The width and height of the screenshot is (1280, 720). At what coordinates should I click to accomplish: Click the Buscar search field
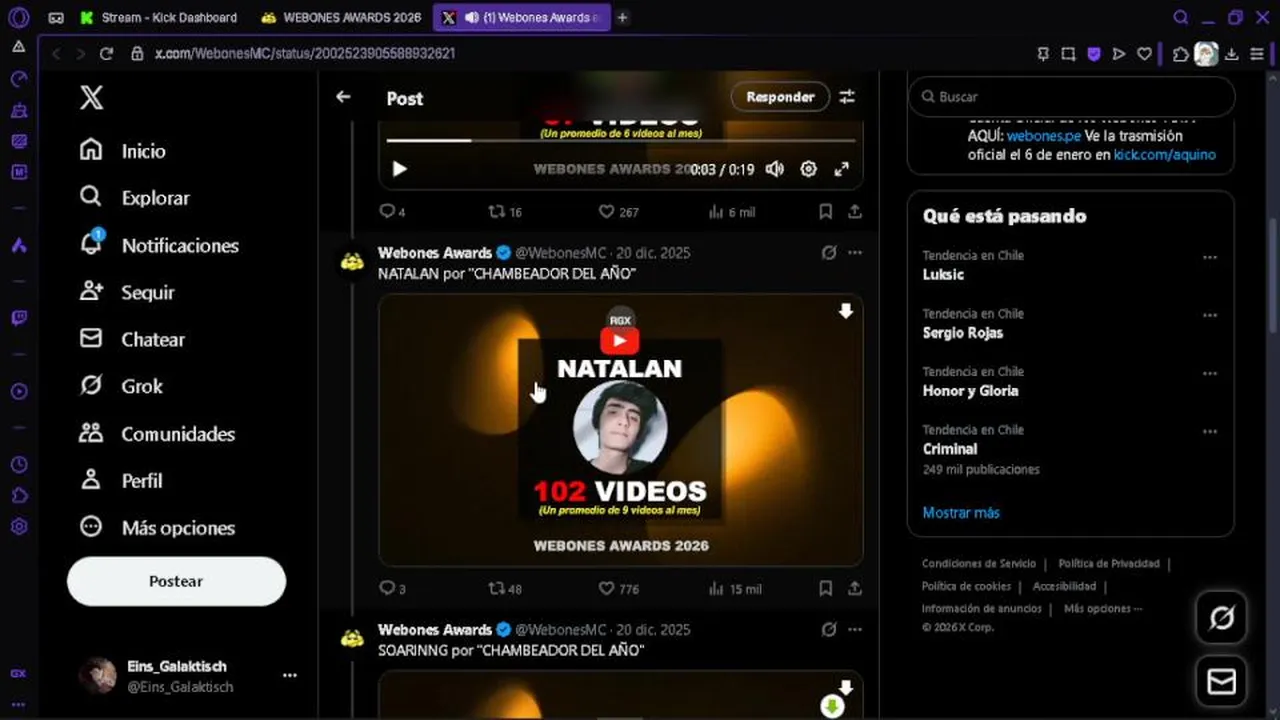pyautogui.click(x=1071, y=97)
